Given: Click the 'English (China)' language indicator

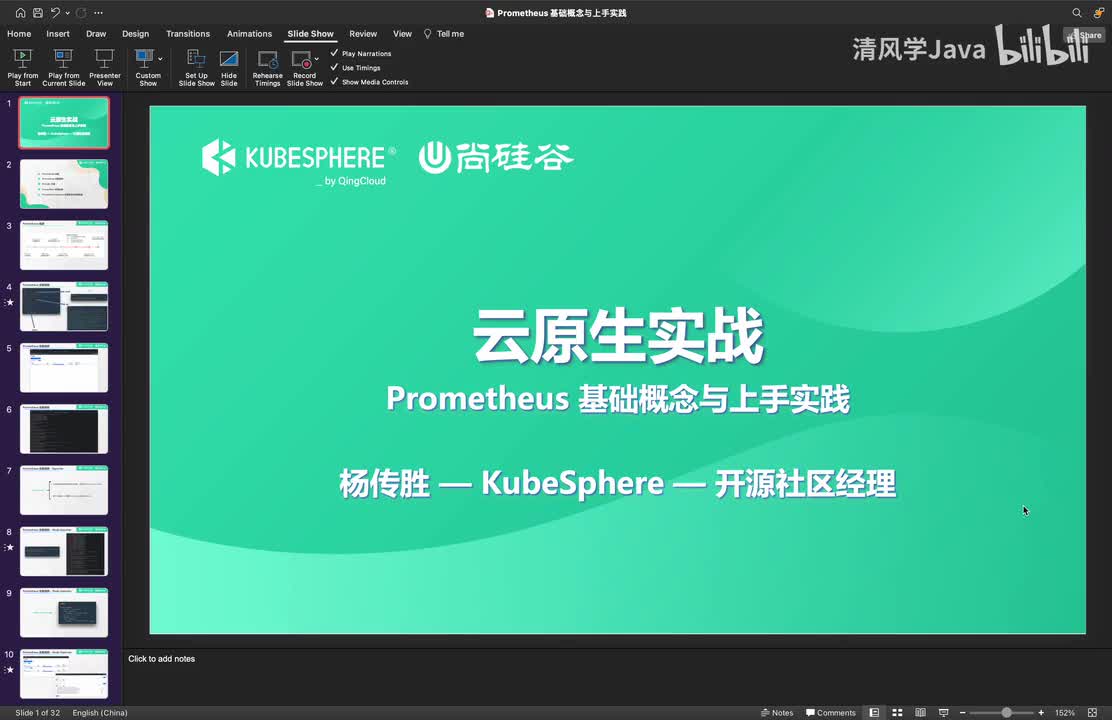Looking at the screenshot, I should pos(100,713).
